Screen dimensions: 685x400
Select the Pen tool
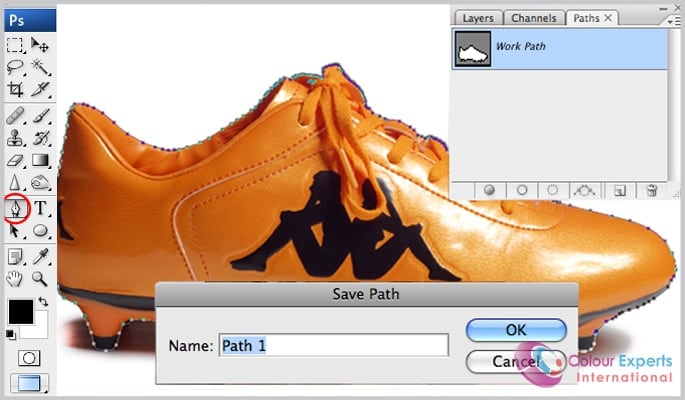point(16,208)
